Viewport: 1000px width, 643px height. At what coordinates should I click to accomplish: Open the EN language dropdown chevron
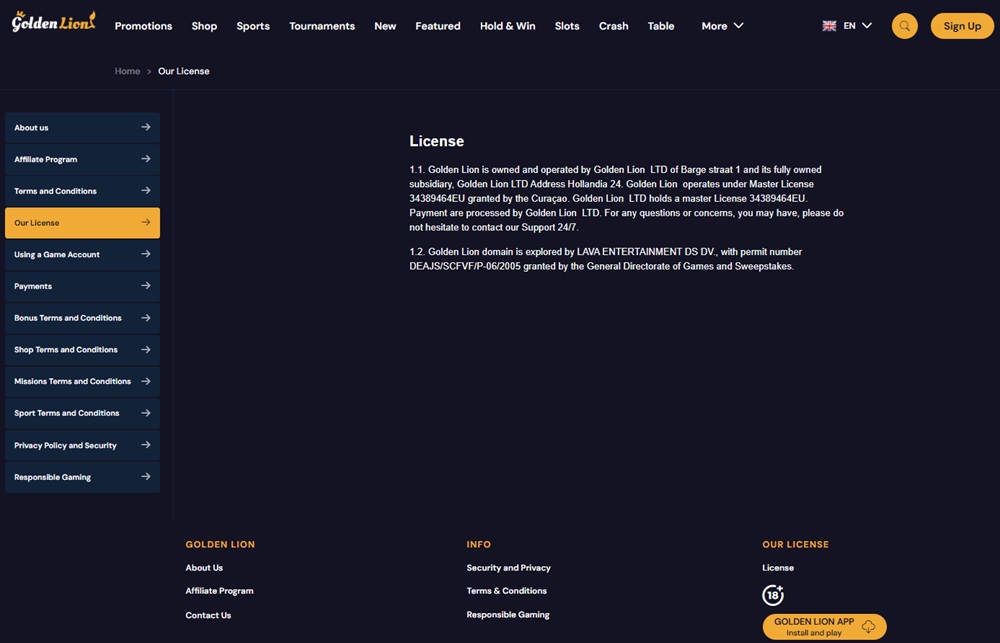pyautogui.click(x=867, y=26)
